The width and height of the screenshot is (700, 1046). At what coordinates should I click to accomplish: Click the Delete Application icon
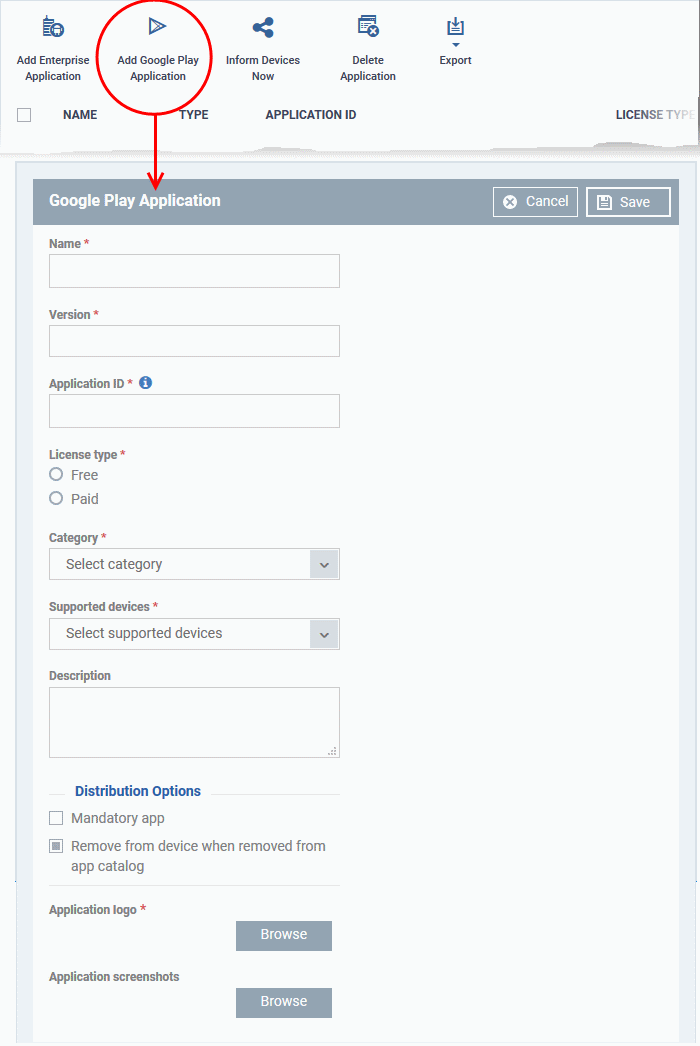point(368,27)
